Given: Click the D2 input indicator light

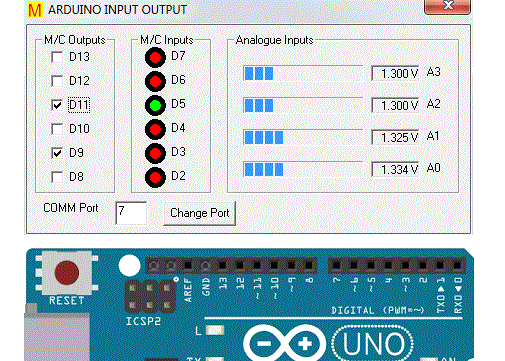Looking at the screenshot, I should (x=155, y=177).
